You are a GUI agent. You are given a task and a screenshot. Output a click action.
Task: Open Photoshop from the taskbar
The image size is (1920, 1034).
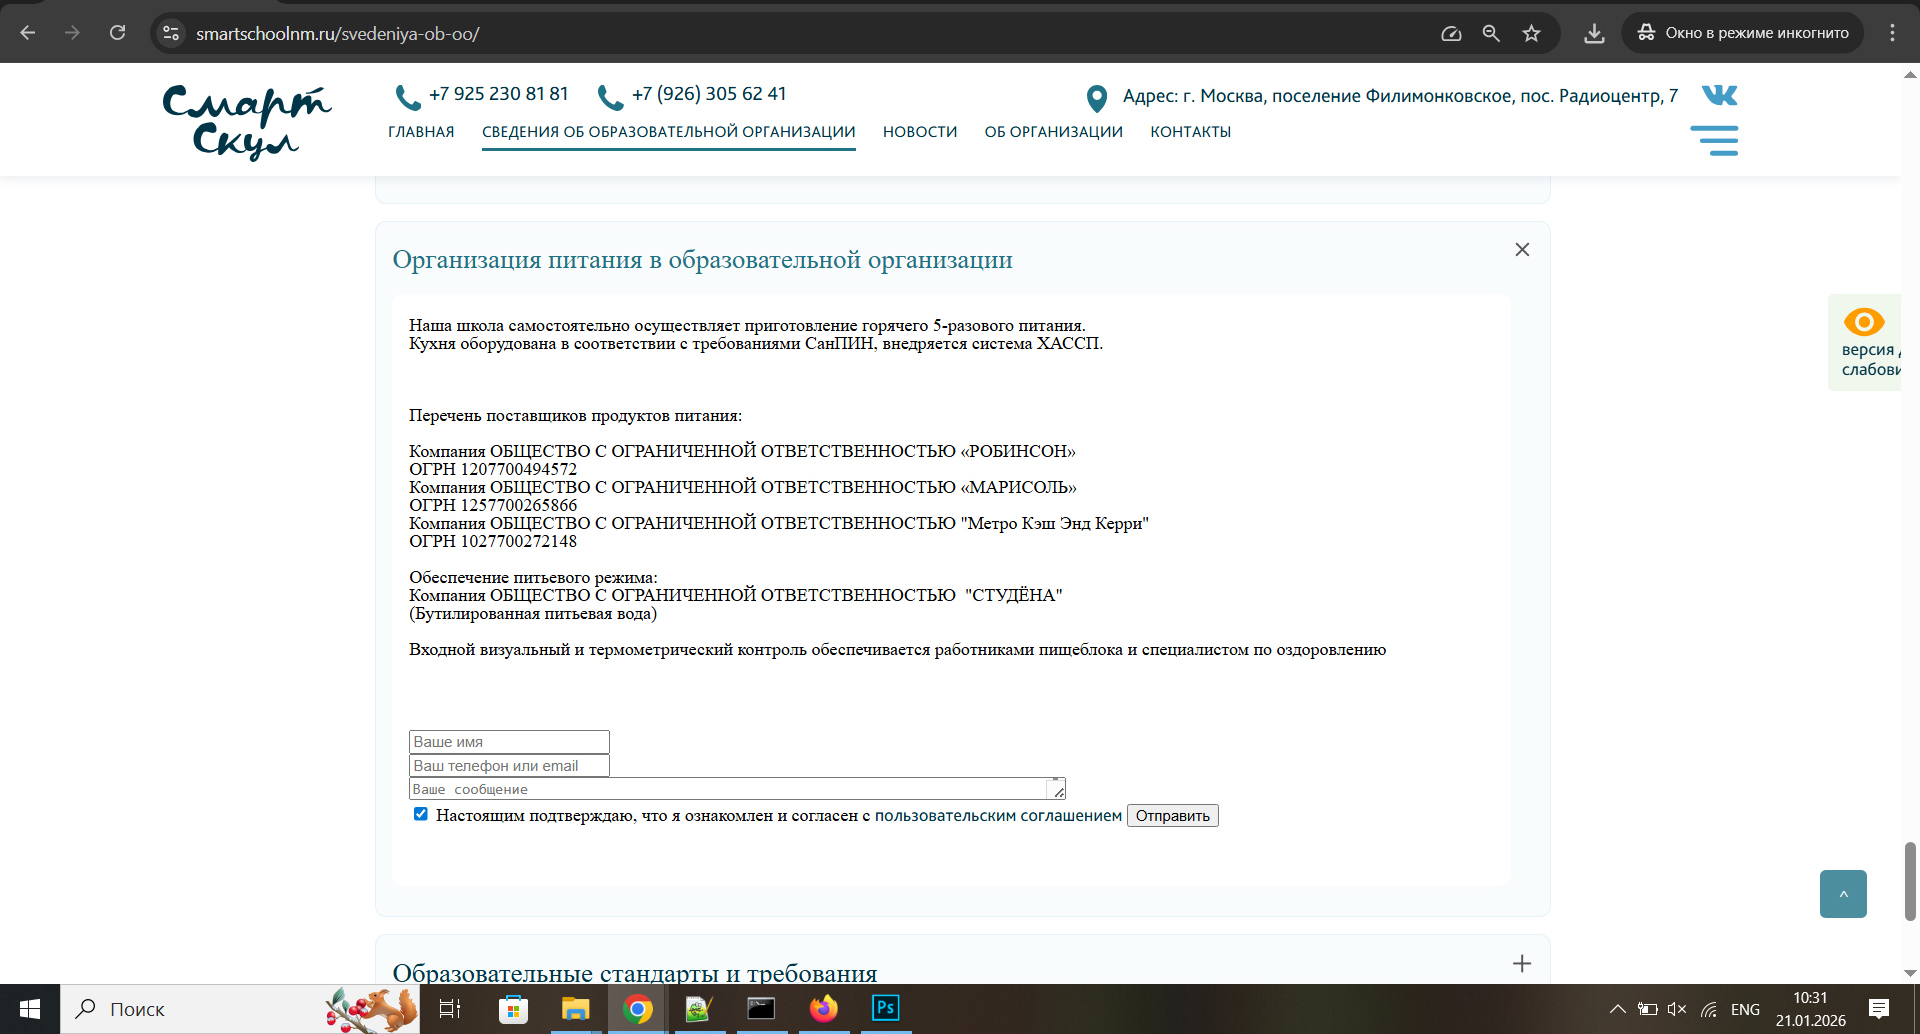tap(885, 1008)
